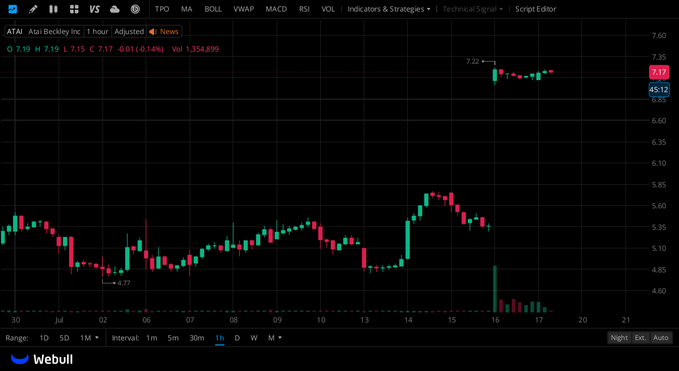
Task: Click the ATAI ticker symbol
Action: (x=15, y=32)
